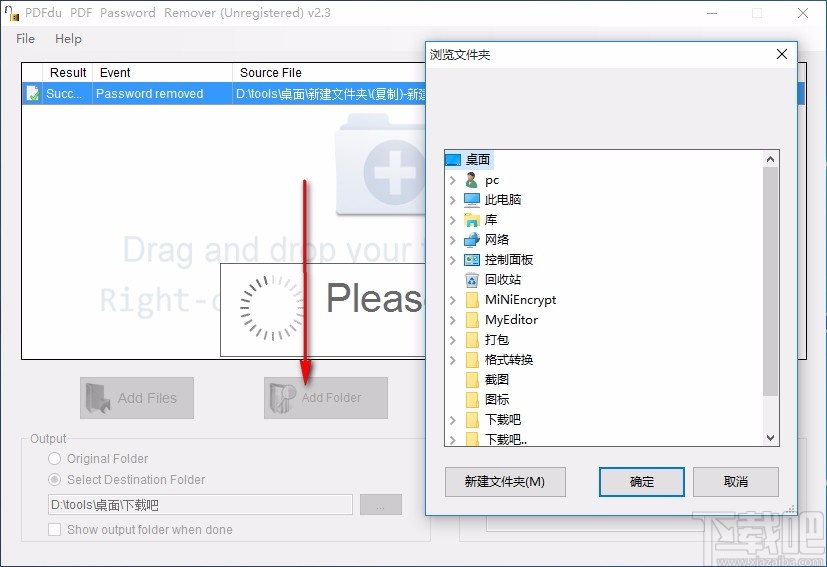Select the Original Folder radio button
The image size is (827, 567).
pos(54,458)
